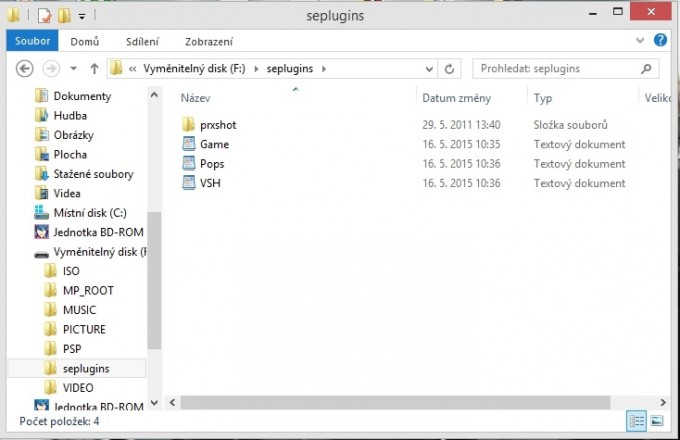Open Obrázky in navigation pane
Screen dimensions: 680x440
(74, 135)
